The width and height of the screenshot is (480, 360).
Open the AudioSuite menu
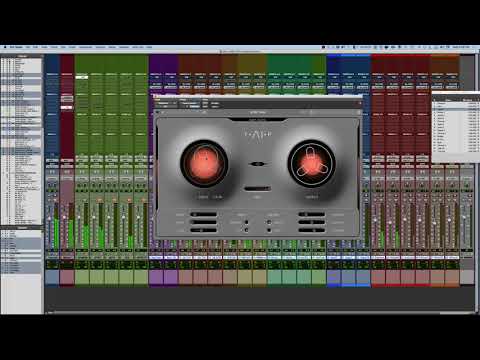pos(85,47)
